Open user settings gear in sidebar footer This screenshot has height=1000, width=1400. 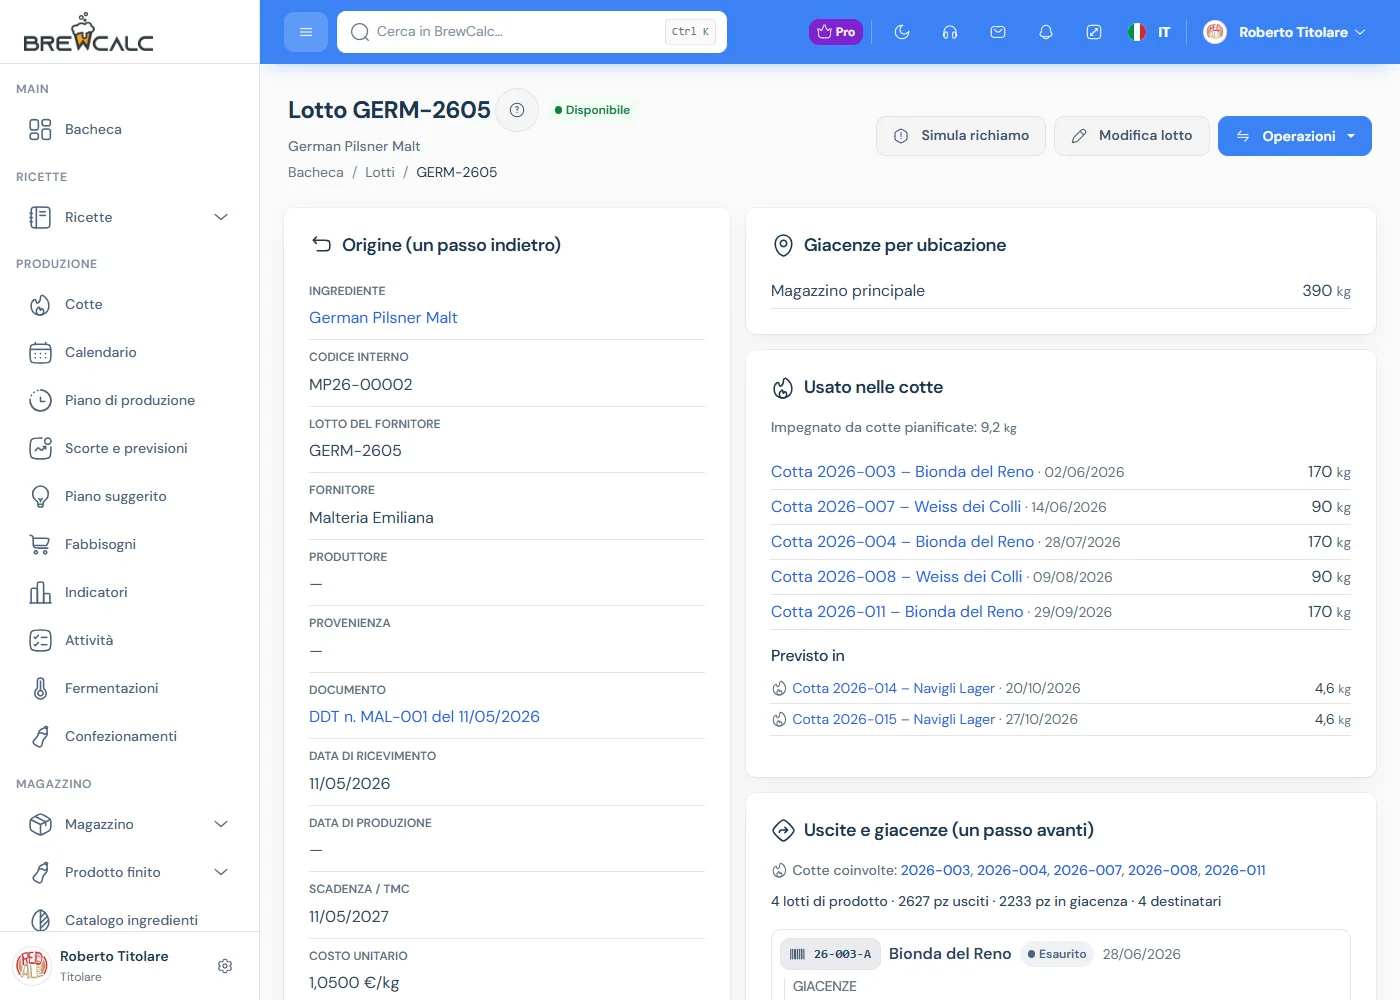click(225, 966)
